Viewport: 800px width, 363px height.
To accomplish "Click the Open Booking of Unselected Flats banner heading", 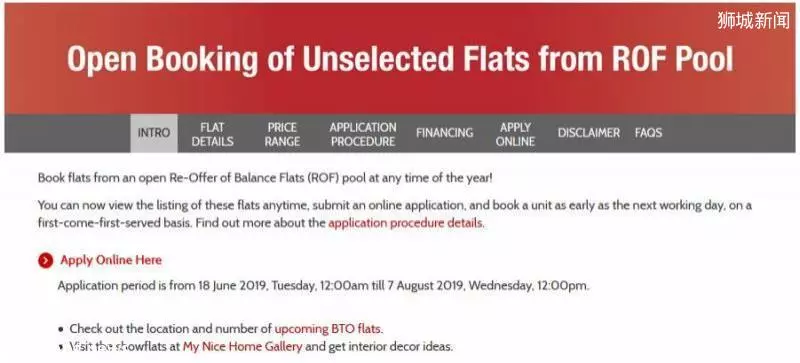I will click(400, 60).
